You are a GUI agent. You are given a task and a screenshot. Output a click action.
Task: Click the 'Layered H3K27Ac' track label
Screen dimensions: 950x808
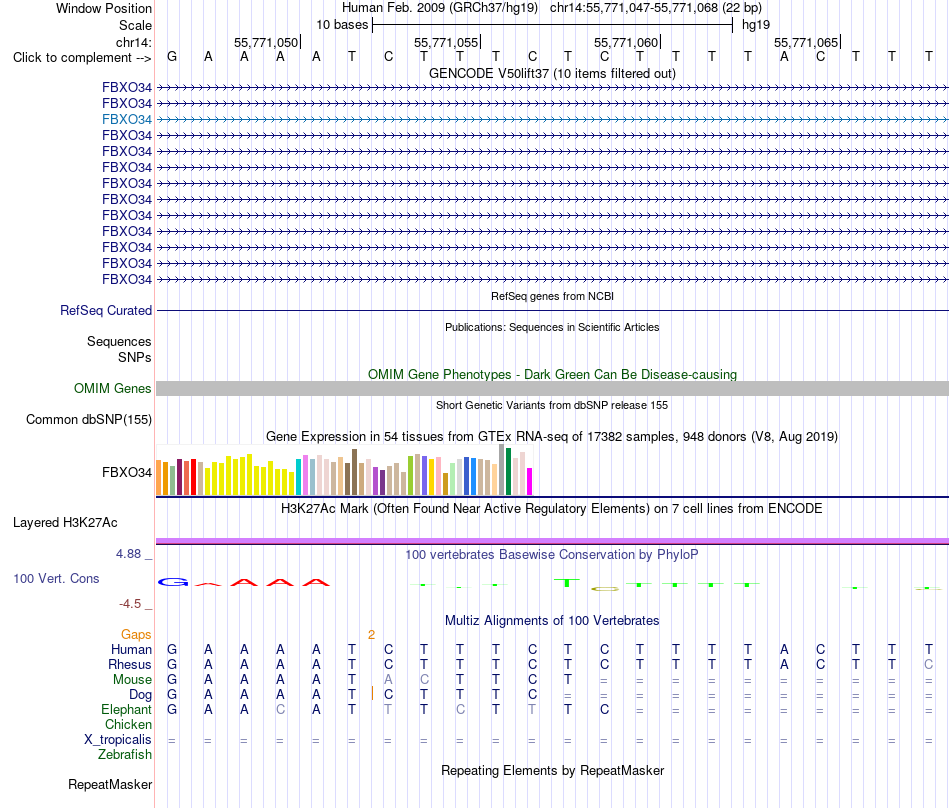point(65,522)
